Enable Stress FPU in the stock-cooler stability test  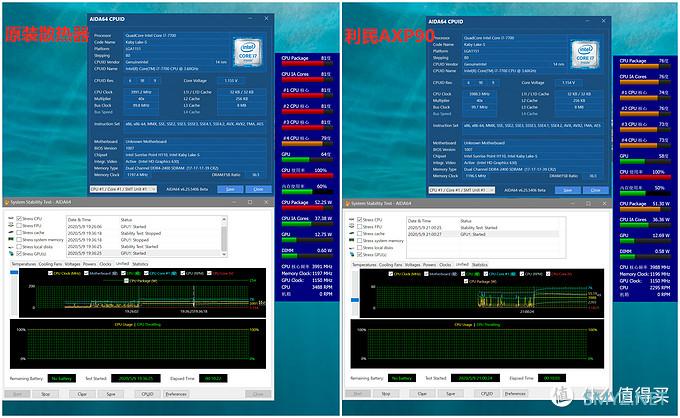tap(19, 225)
